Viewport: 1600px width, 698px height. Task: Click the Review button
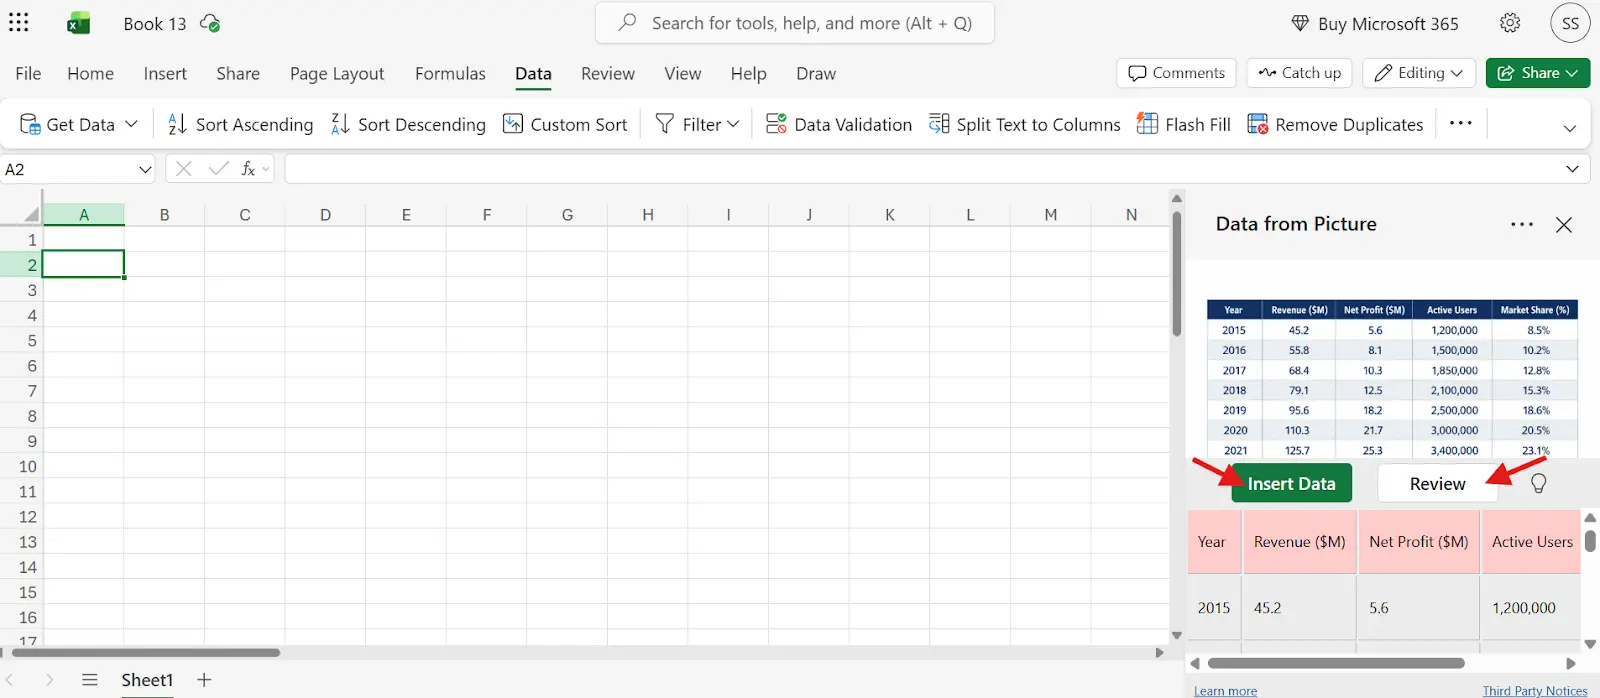[x=1437, y=483]
